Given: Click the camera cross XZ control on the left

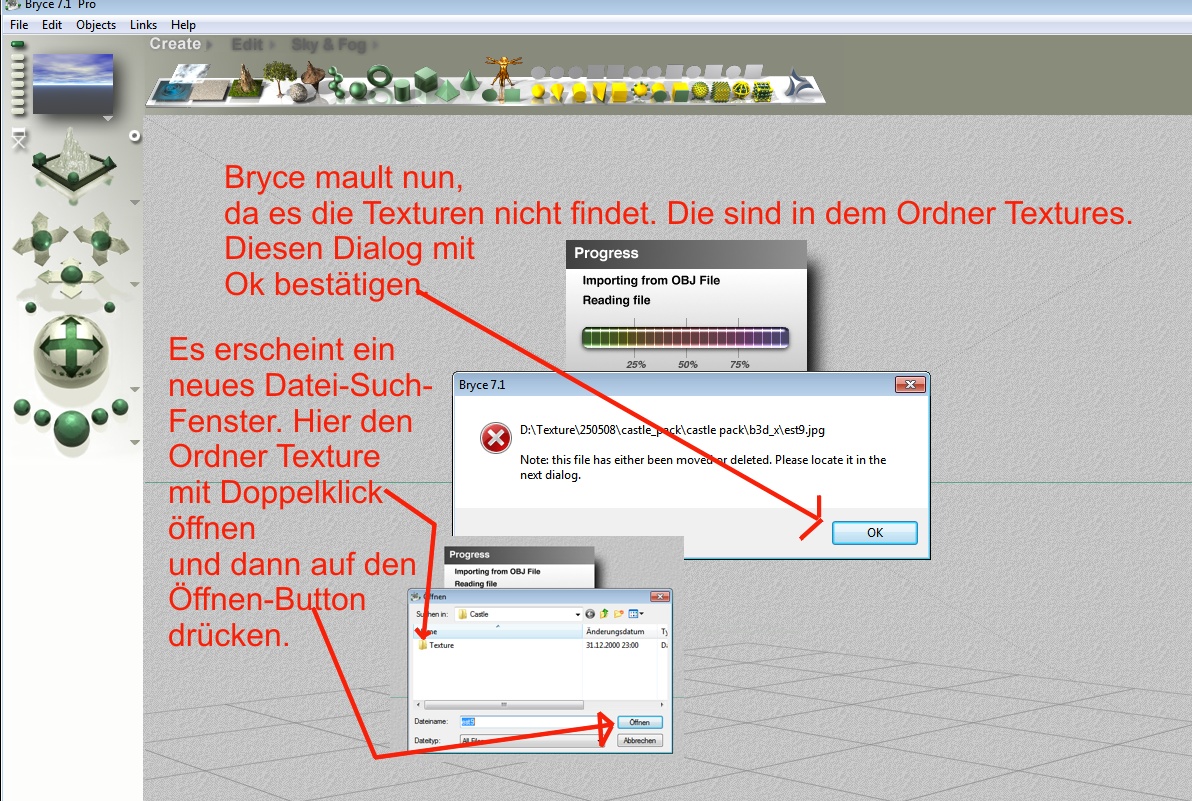Looking at the screenshot, I should [40, 240].
